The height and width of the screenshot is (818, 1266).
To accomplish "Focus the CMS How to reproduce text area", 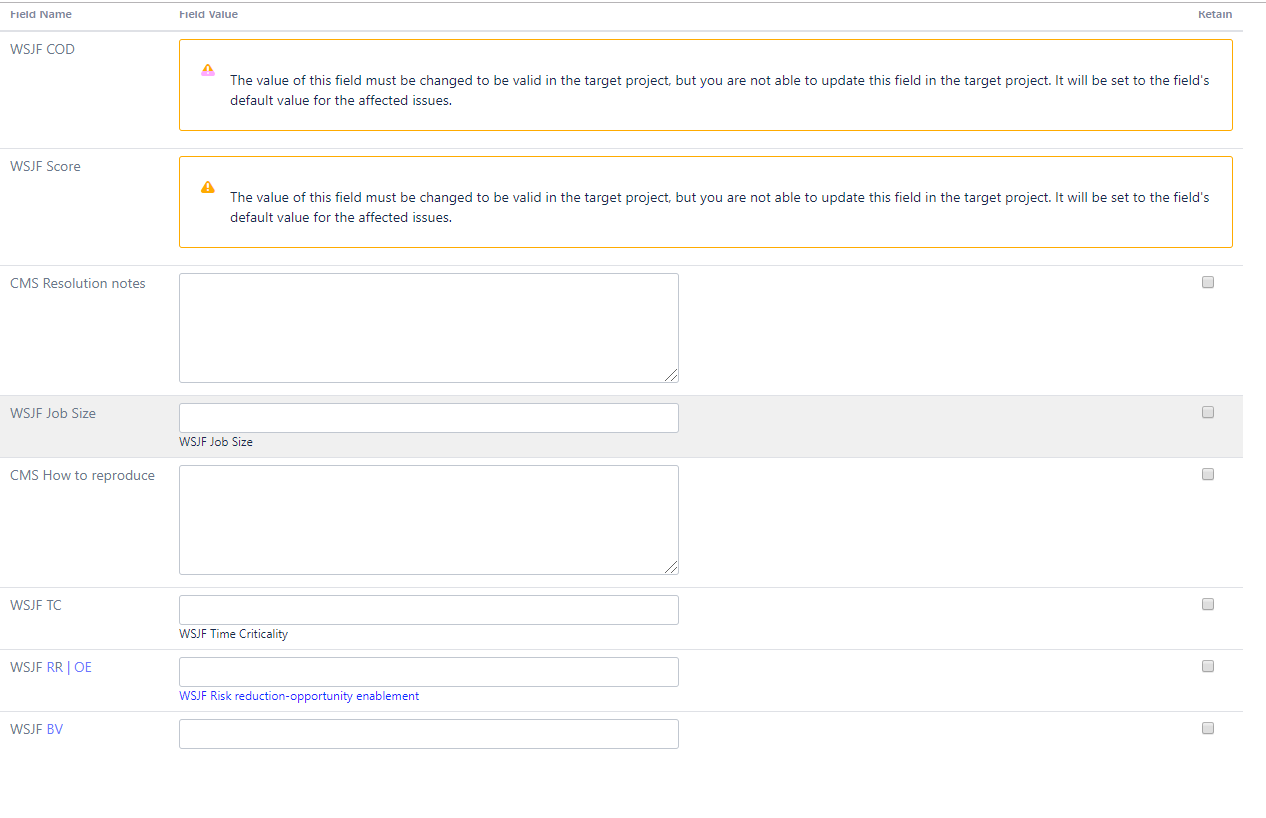I will click(x=429, y=520).
